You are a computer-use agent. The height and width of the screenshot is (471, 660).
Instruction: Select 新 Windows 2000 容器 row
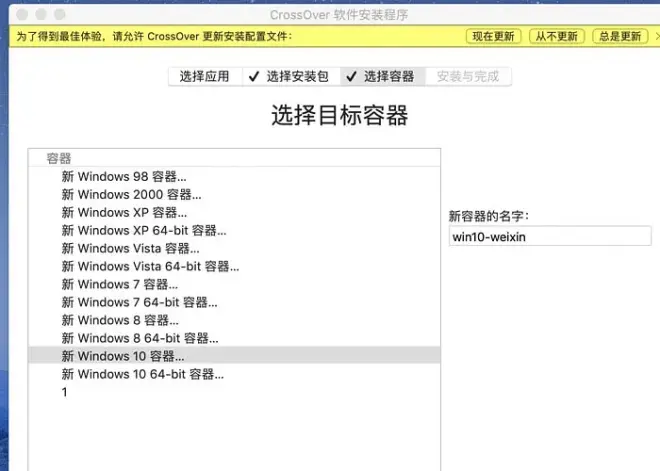coord(234,194)
